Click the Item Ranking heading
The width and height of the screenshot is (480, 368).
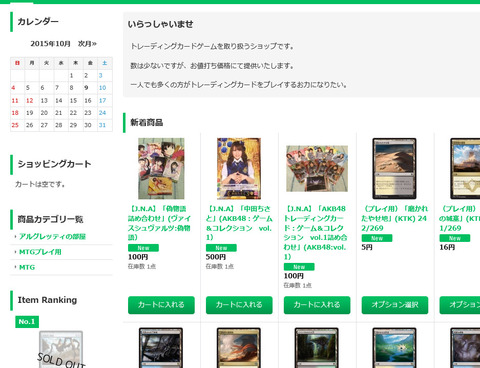47,300
